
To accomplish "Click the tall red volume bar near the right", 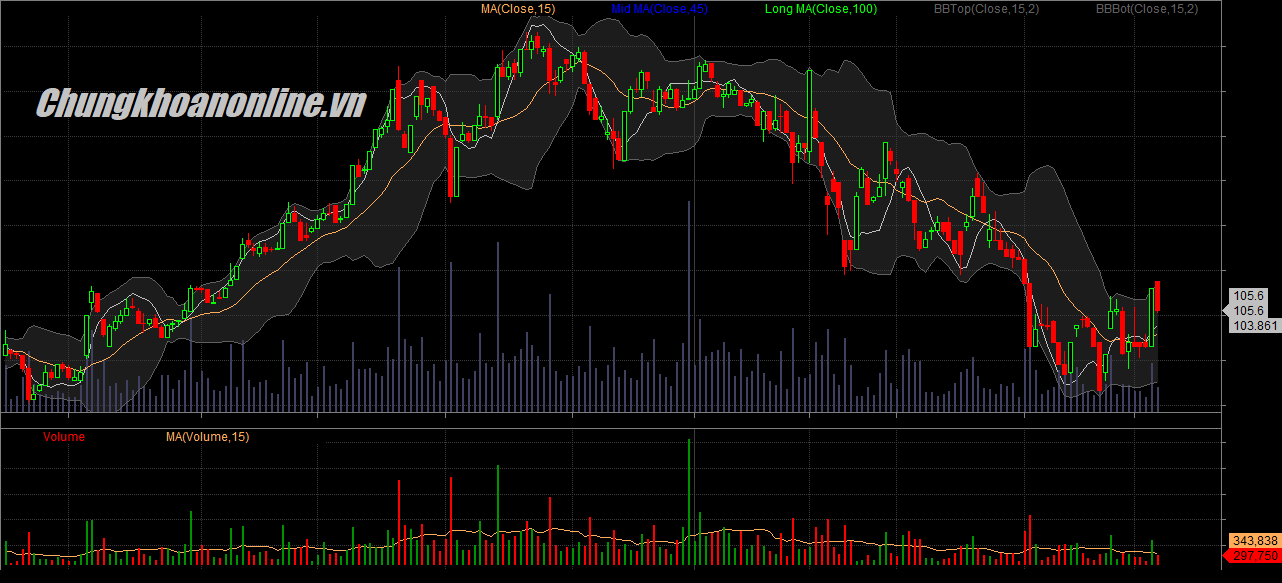I will 1029,538.
